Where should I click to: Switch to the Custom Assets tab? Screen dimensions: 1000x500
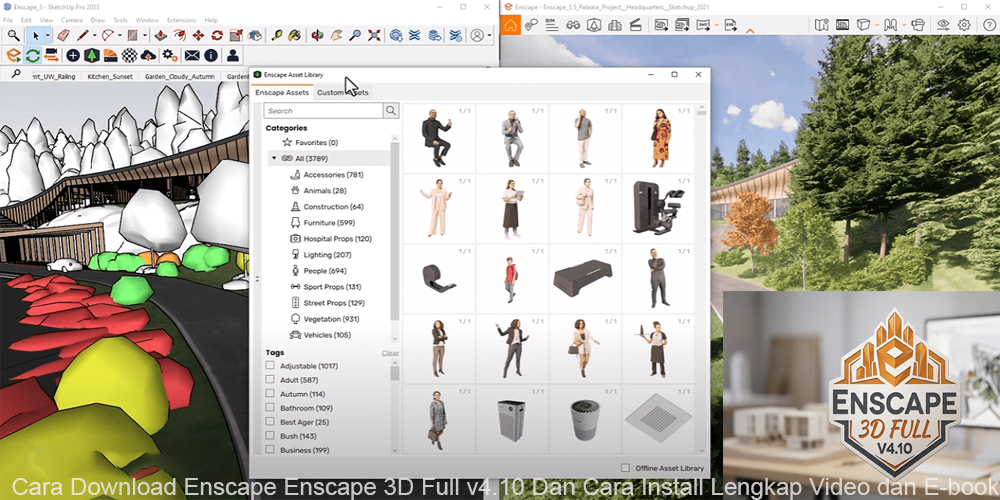coord(342,92)
